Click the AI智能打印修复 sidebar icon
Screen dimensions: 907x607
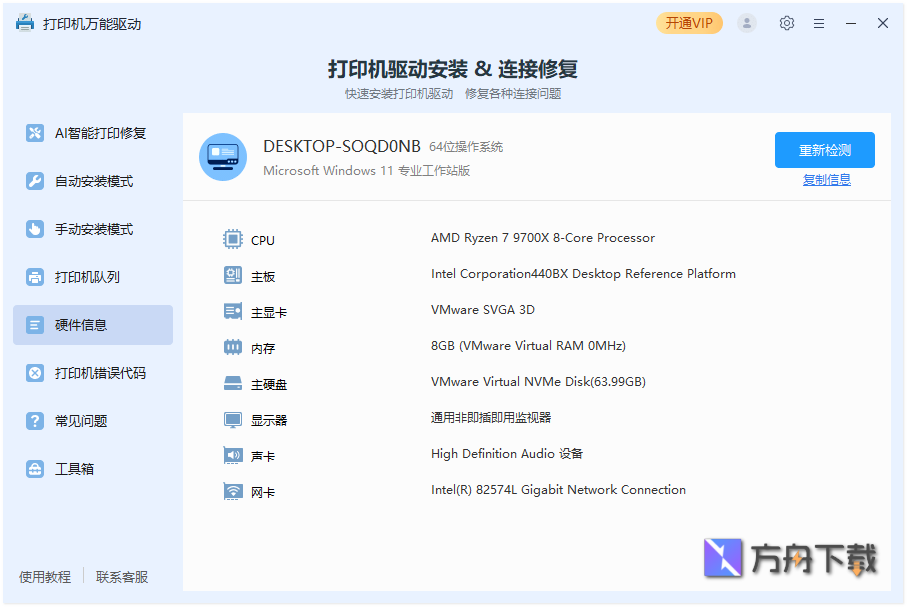point(35,133)
